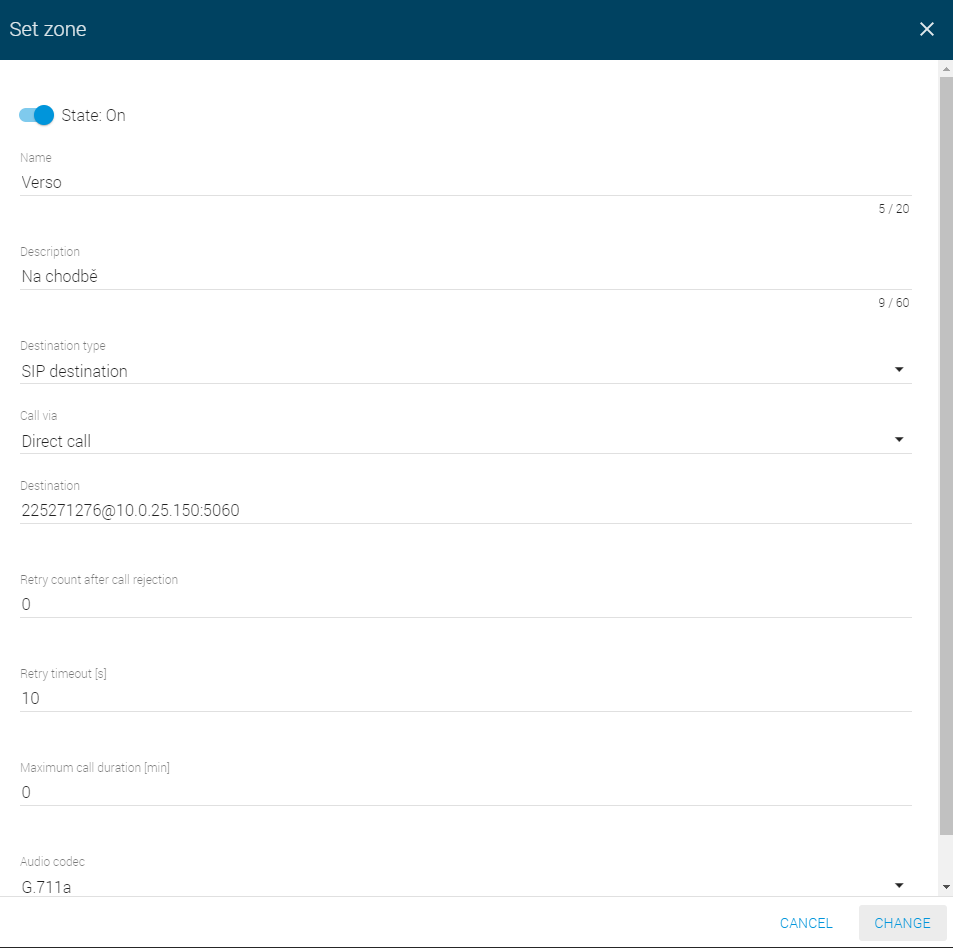Click the scrollbar down arrow
The image size is (953, 948).
[946, 887]
